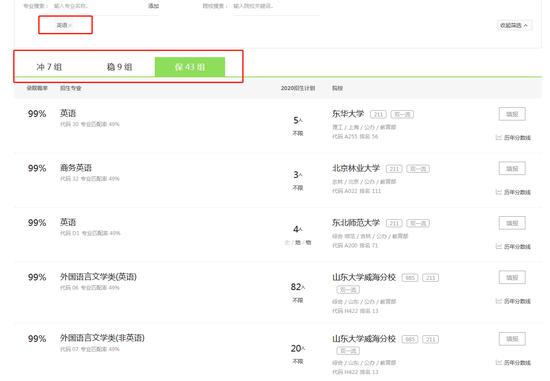Image resolution: width=550 pixels, height=381 pixels.
Task: Click the 82人 enrollment plan number
Action: click(x=298, y=287)
